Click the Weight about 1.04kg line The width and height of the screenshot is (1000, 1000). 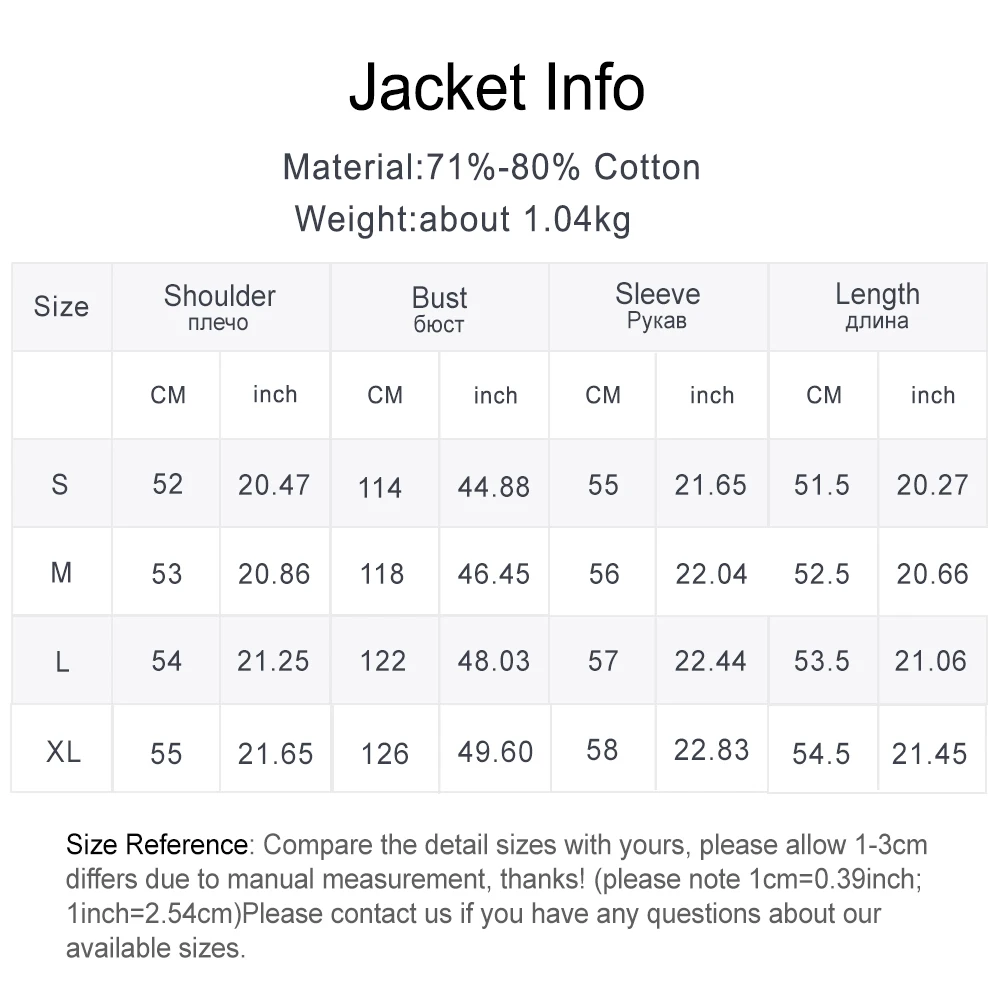(x=463, y=219)
